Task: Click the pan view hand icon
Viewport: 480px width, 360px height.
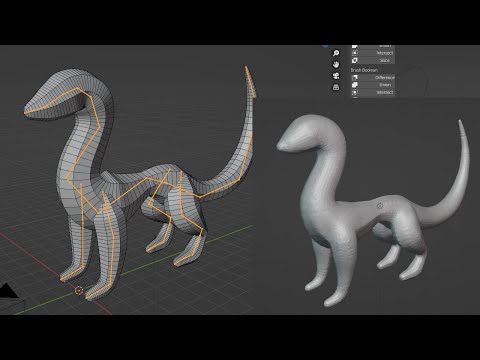Action: coord(336,64)
